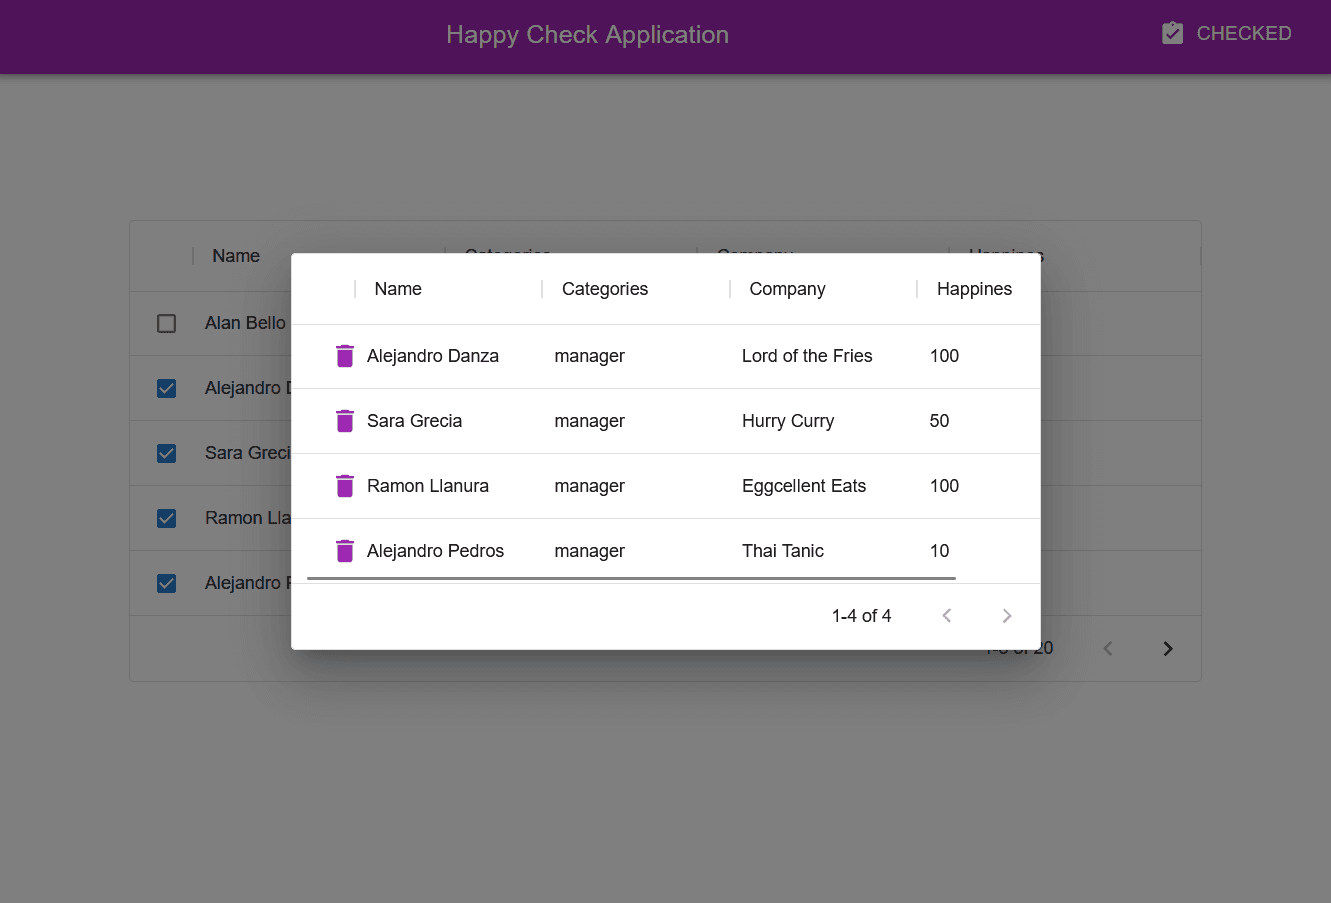Screen dimensions: 1331x903
Task: Click the Eggcellent Eats company cell
Action: [804, 486]
